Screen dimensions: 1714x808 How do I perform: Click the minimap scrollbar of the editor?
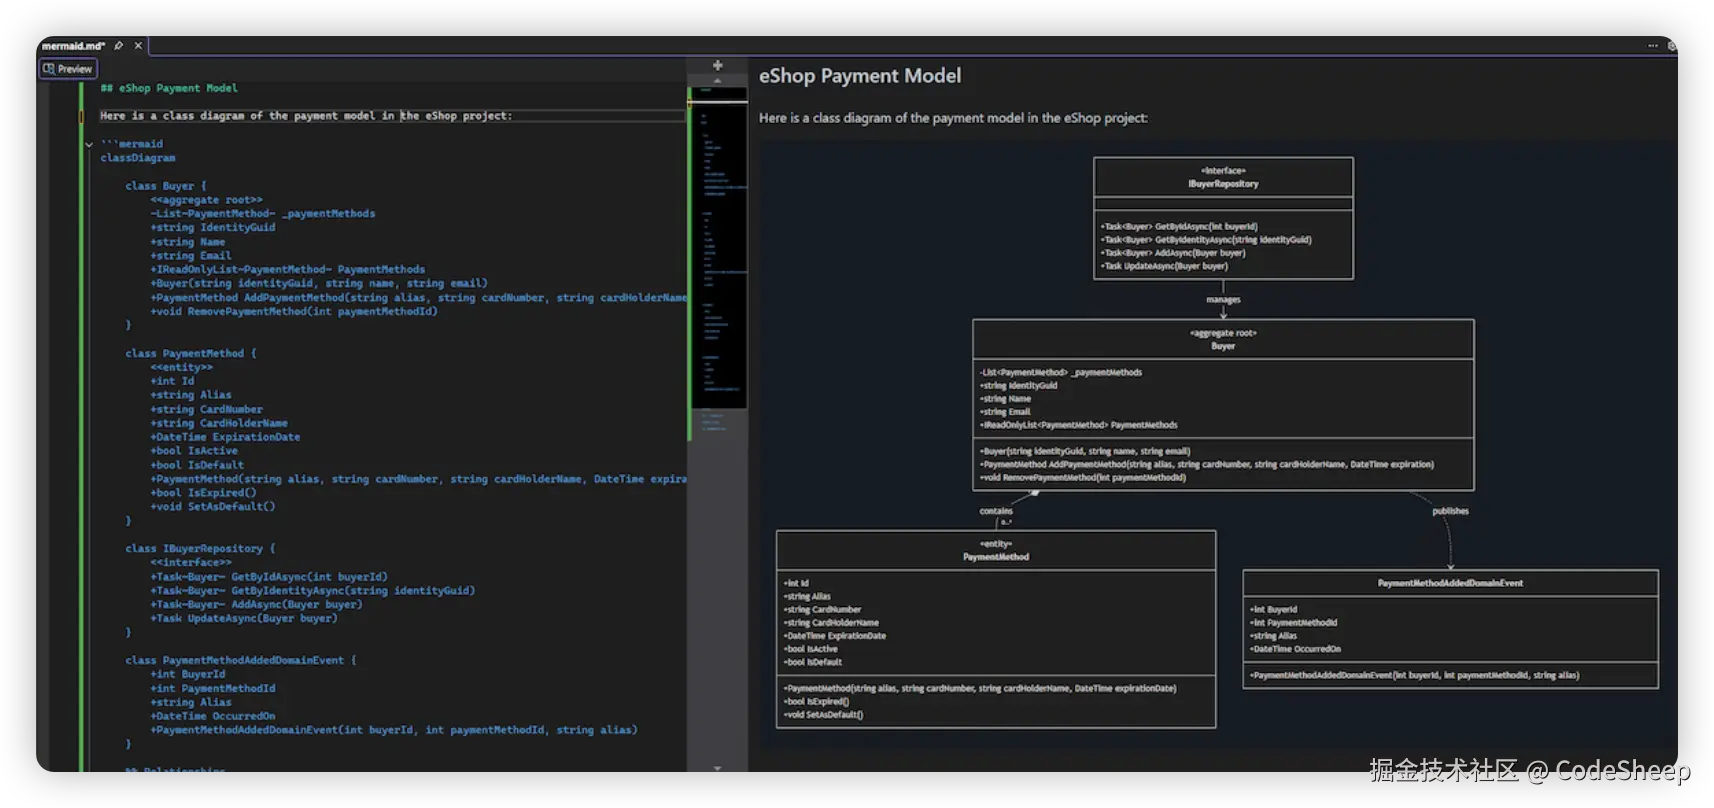(x=717, y=250)
